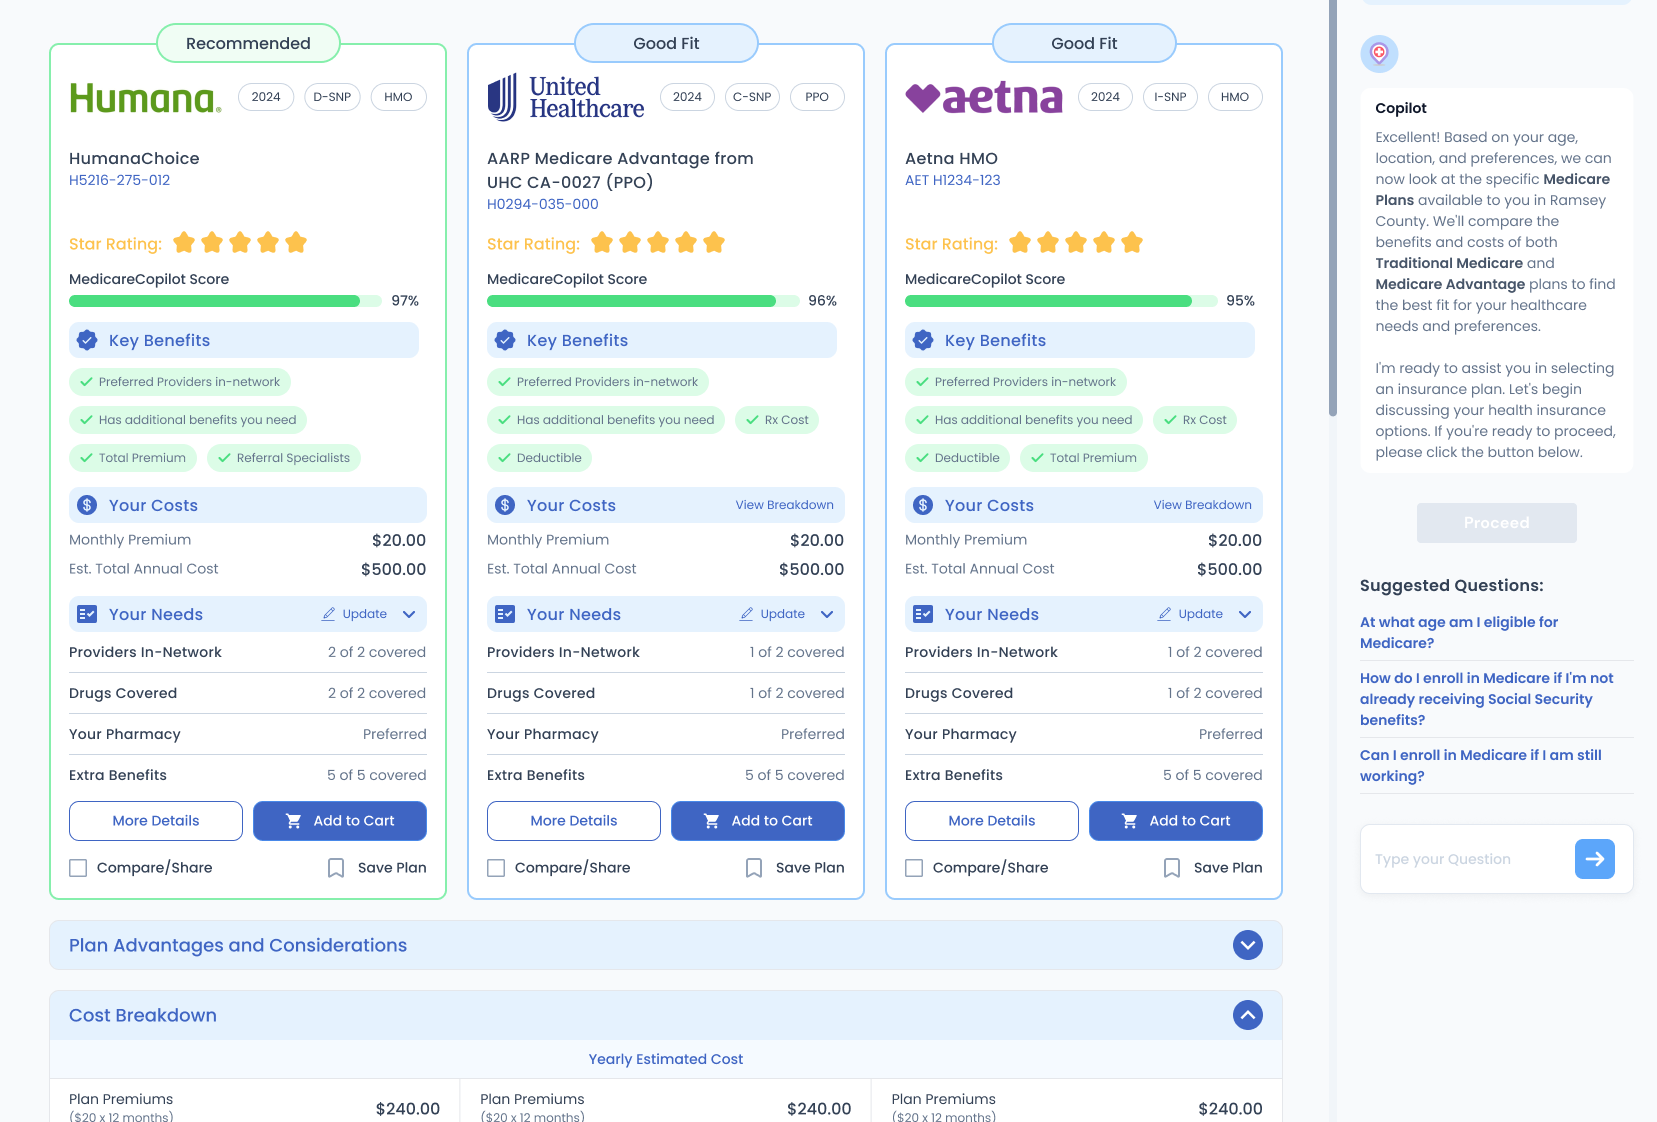This screenshot has width=1657, height=1122.
Task: Click the Your Needs checklist icon on UnitedHealthcare card
Action: (504, 614)
